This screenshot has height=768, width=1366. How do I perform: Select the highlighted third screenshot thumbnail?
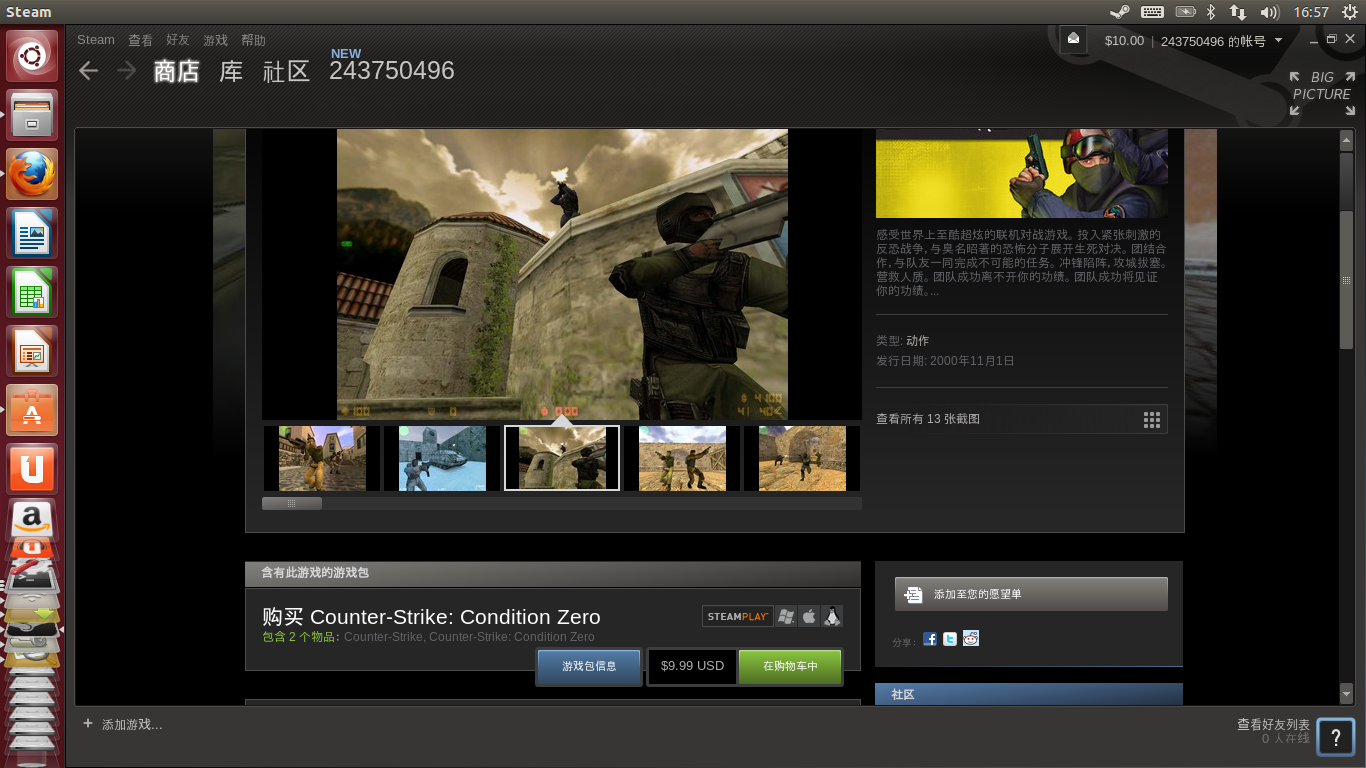(562, 458)
